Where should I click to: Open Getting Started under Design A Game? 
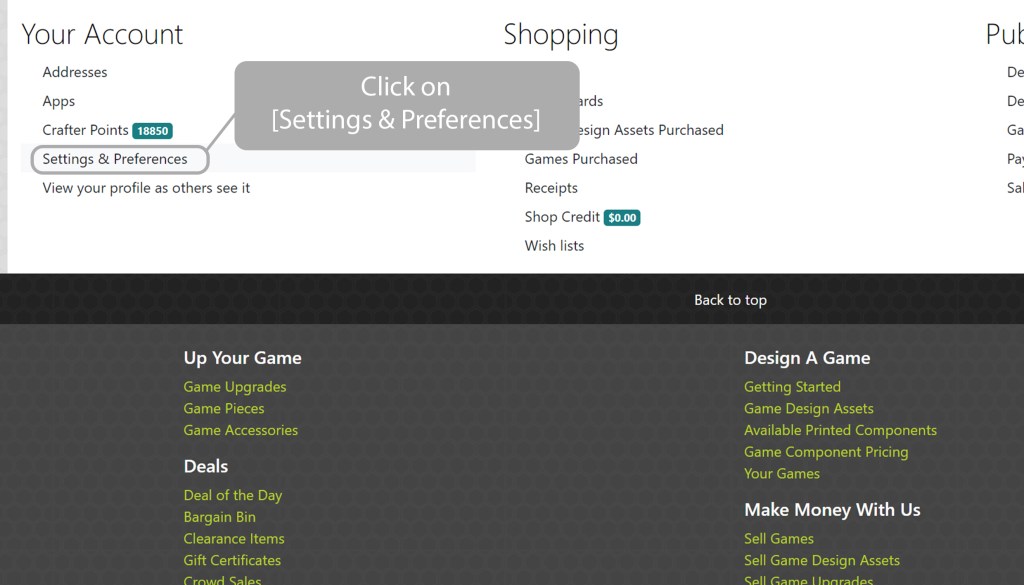(x=792, y=387)
